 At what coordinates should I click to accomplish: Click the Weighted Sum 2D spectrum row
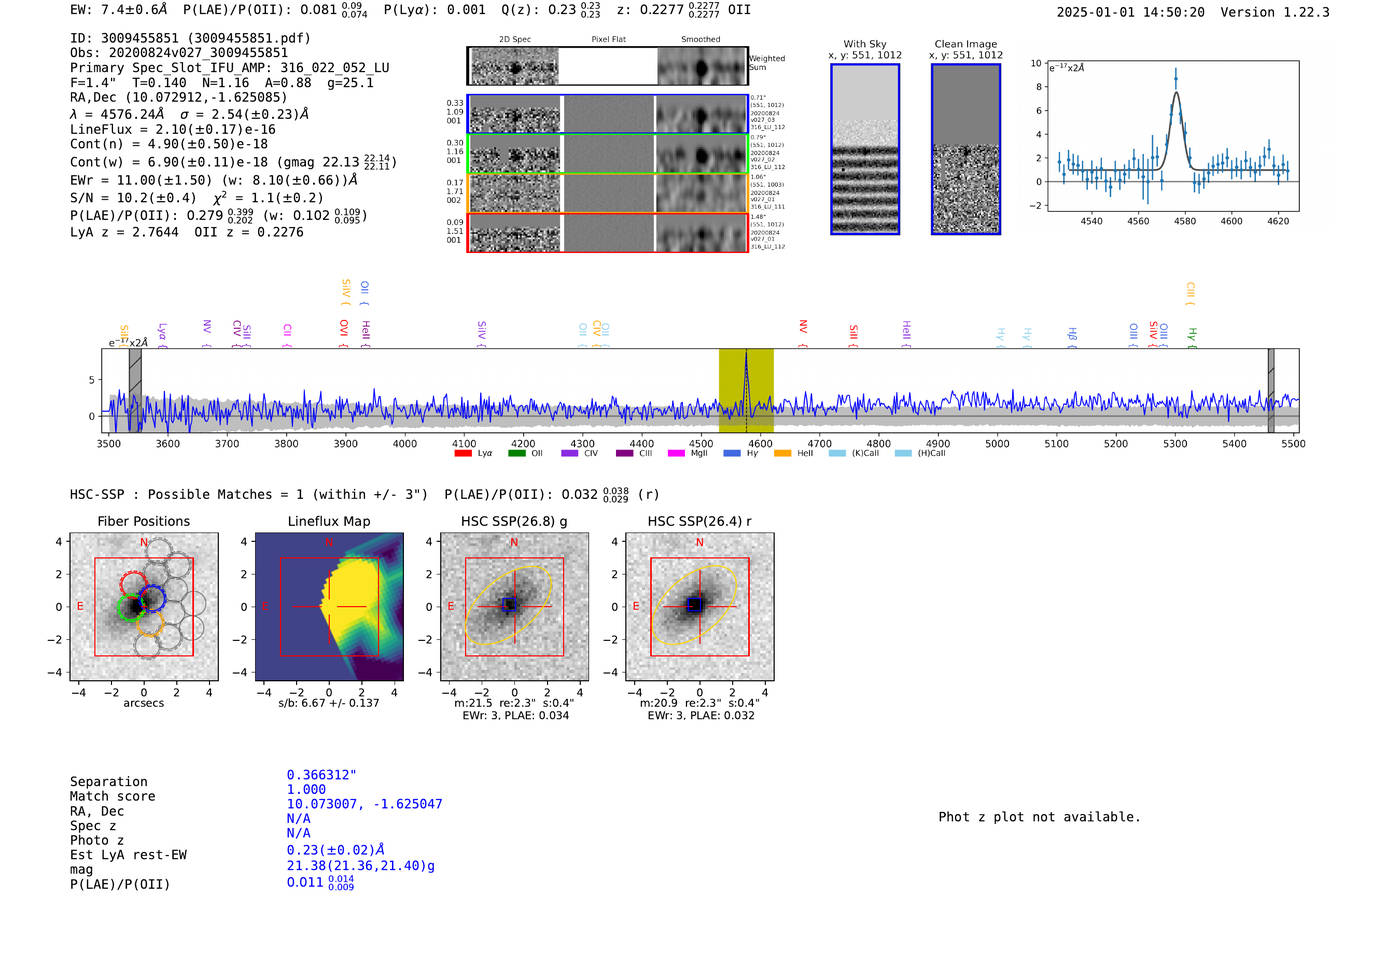click(x=608, y=66)
